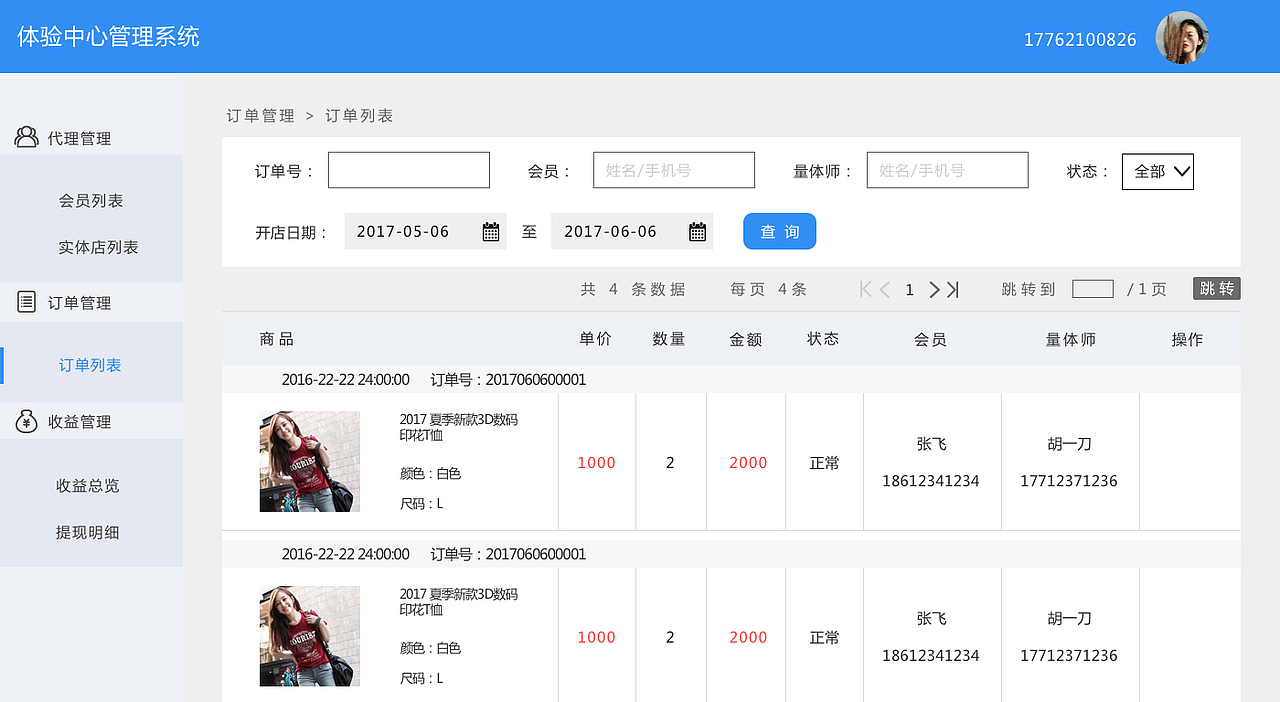Click the first T-shirt product thumbnail

point(309,461)
